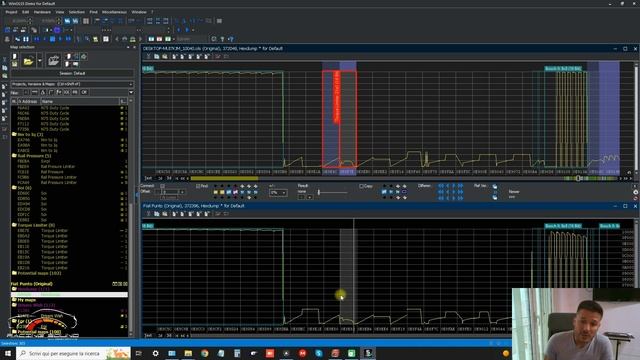Open the Find menu
The image size is (640, 360).
point(93,12)
